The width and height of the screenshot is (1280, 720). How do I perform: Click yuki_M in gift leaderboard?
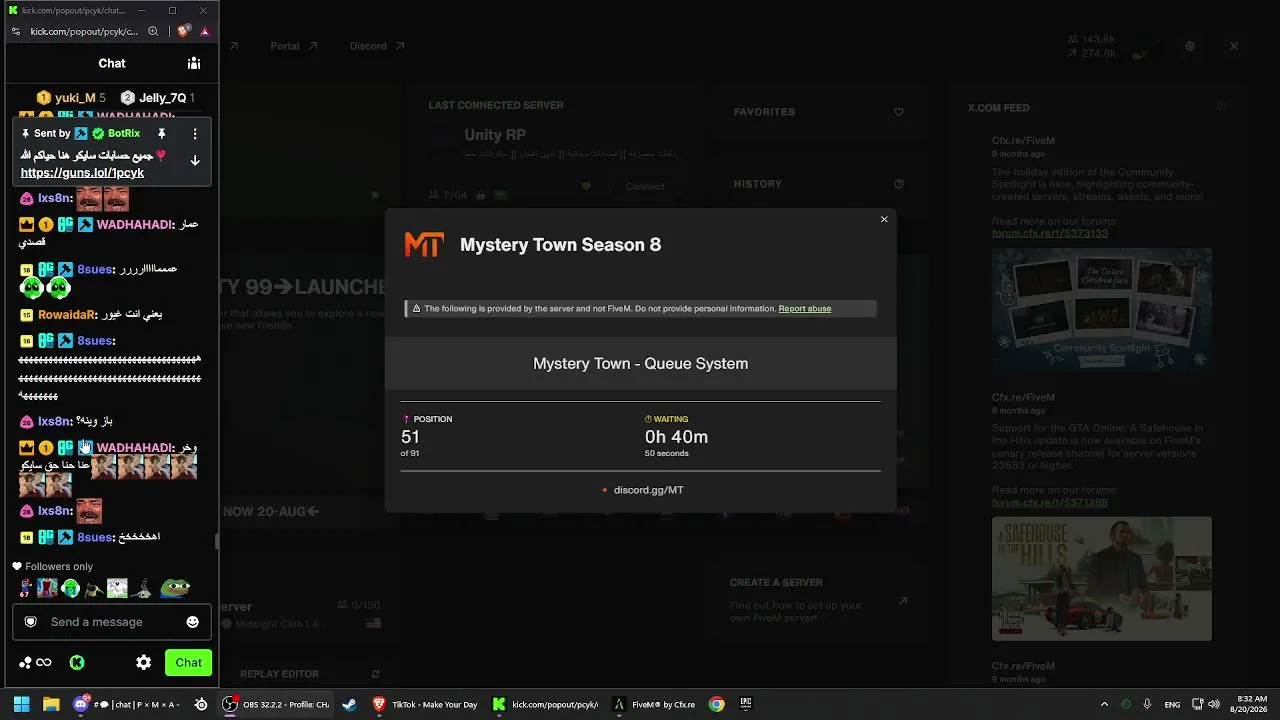pos(75,98)
